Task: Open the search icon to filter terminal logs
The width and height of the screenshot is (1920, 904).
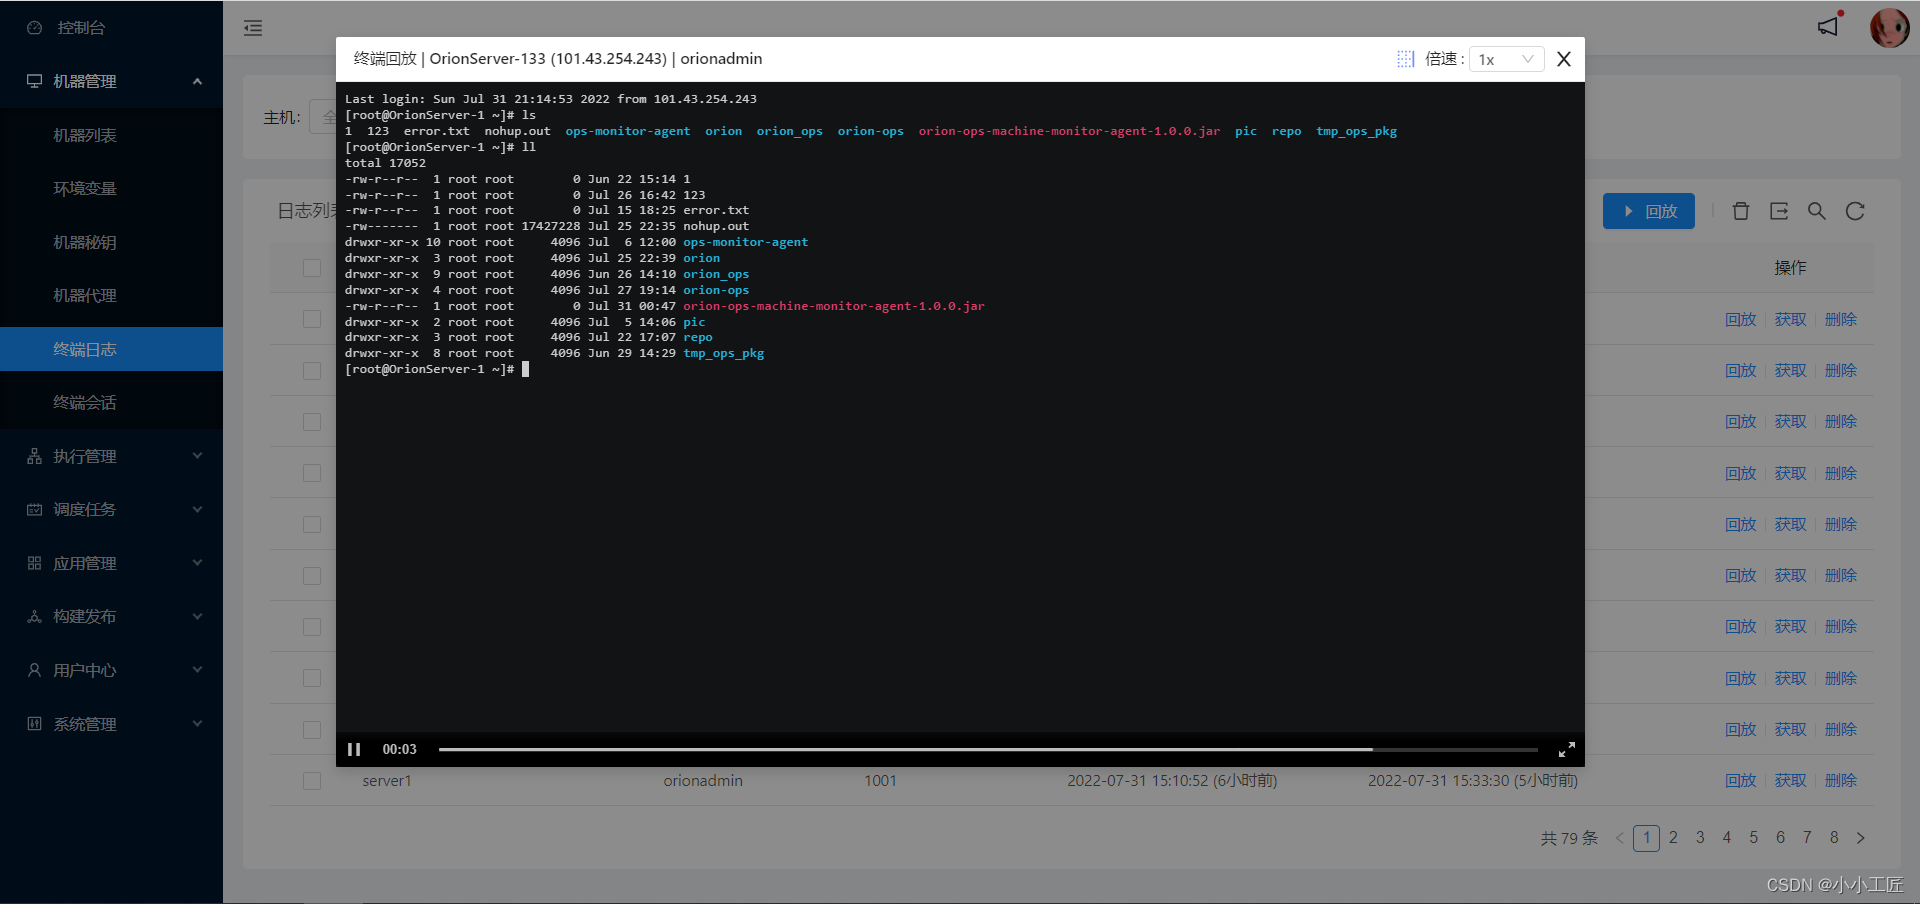Action: pyautogui.click(x=1817, y=211)
